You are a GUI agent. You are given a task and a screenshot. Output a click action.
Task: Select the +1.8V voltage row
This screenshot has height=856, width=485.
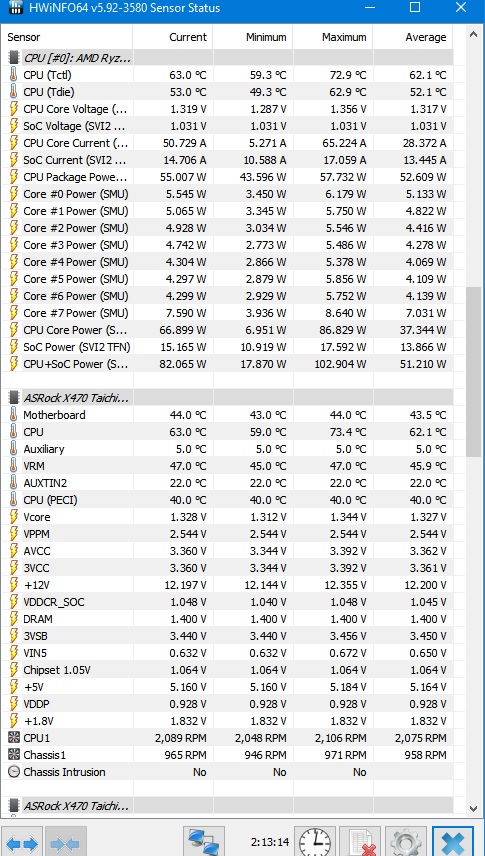click(227, 721)
